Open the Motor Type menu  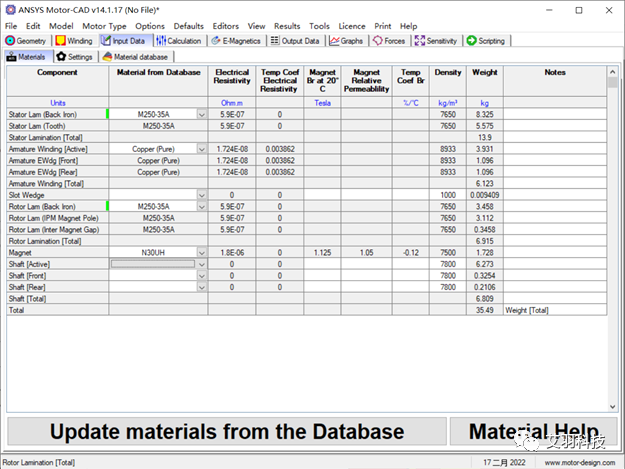pos(104,26)
